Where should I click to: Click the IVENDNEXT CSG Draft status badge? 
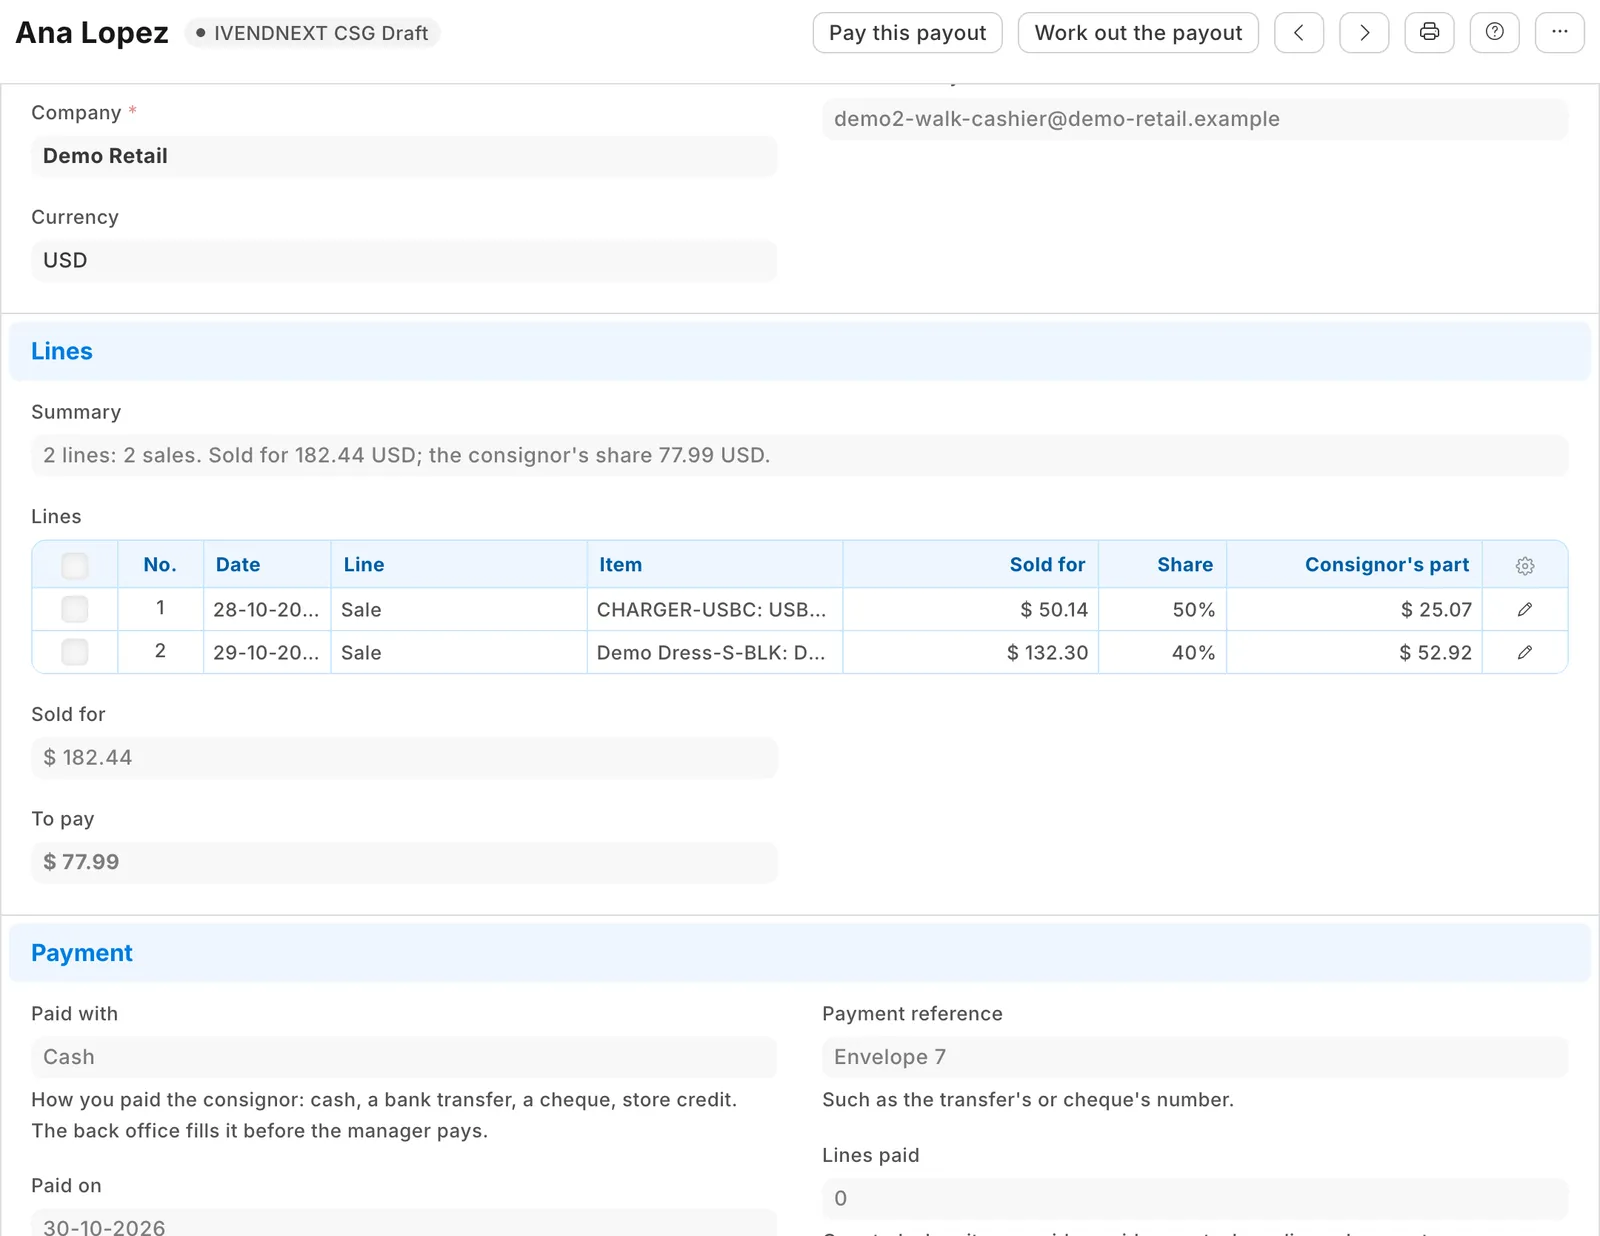pyautogui.click(x=312, y=33)
